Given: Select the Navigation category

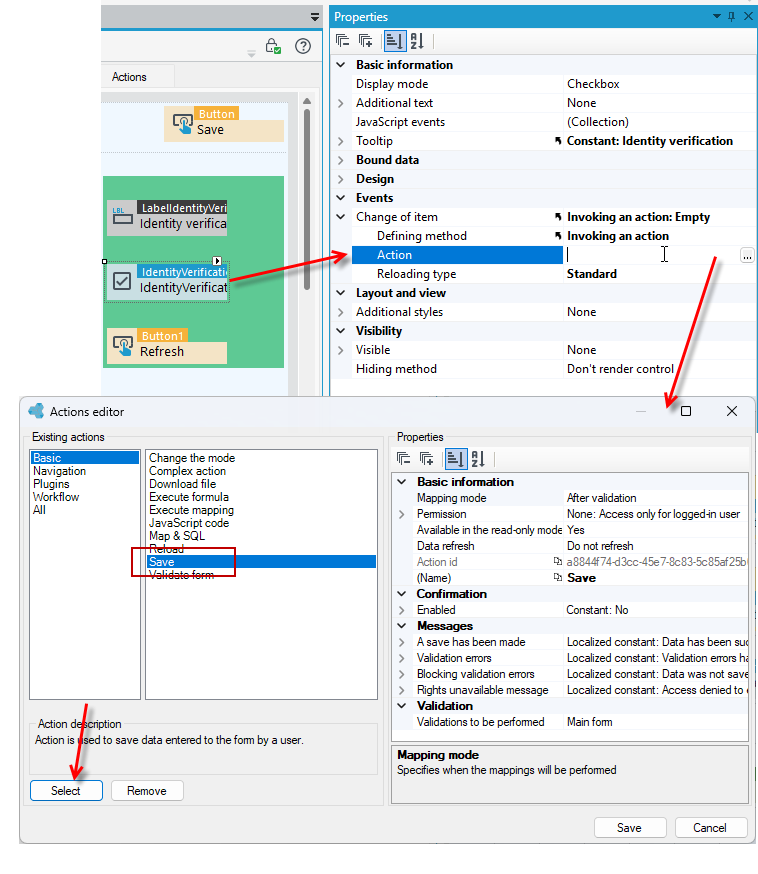Looking at the screenshot, I should pyautogui.click(x=59, y=471).
